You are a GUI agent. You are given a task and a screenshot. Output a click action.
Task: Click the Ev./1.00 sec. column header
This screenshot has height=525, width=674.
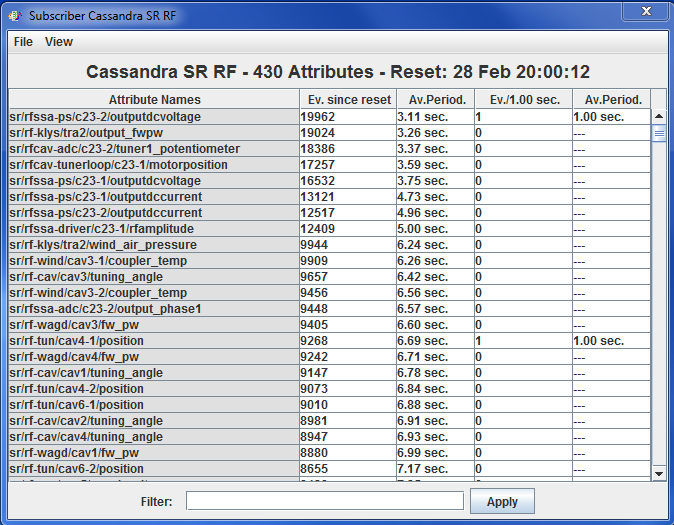coord(524,100)
